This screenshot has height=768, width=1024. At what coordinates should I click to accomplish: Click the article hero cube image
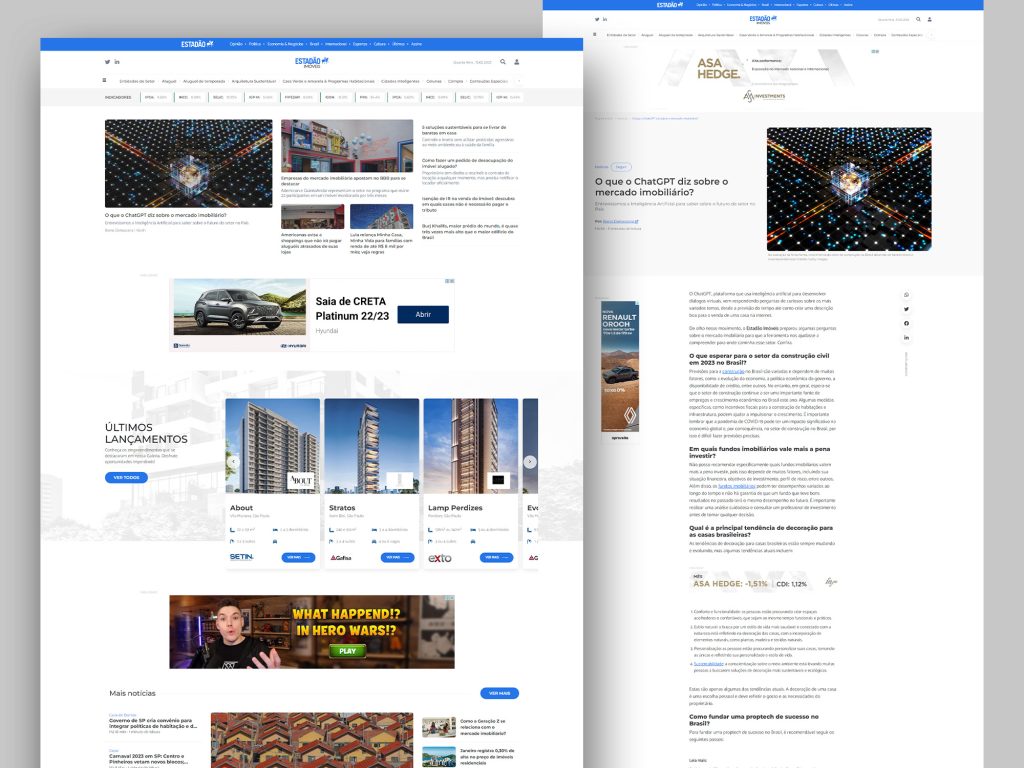849,189
